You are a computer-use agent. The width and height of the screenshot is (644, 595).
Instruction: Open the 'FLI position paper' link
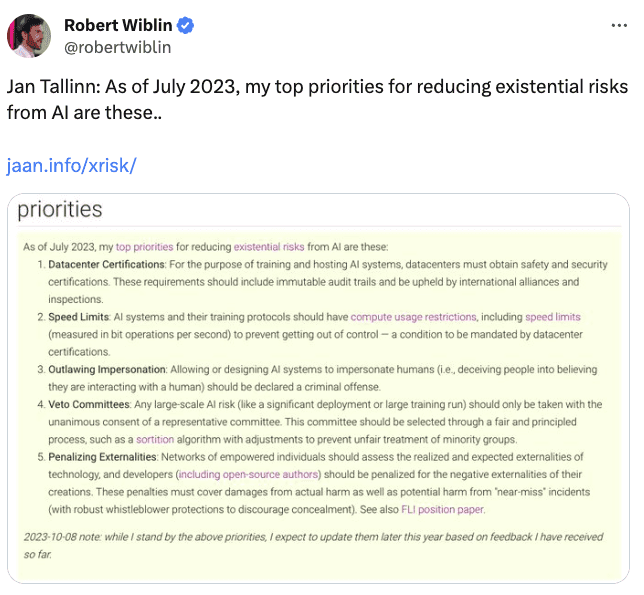coord(443,510)
